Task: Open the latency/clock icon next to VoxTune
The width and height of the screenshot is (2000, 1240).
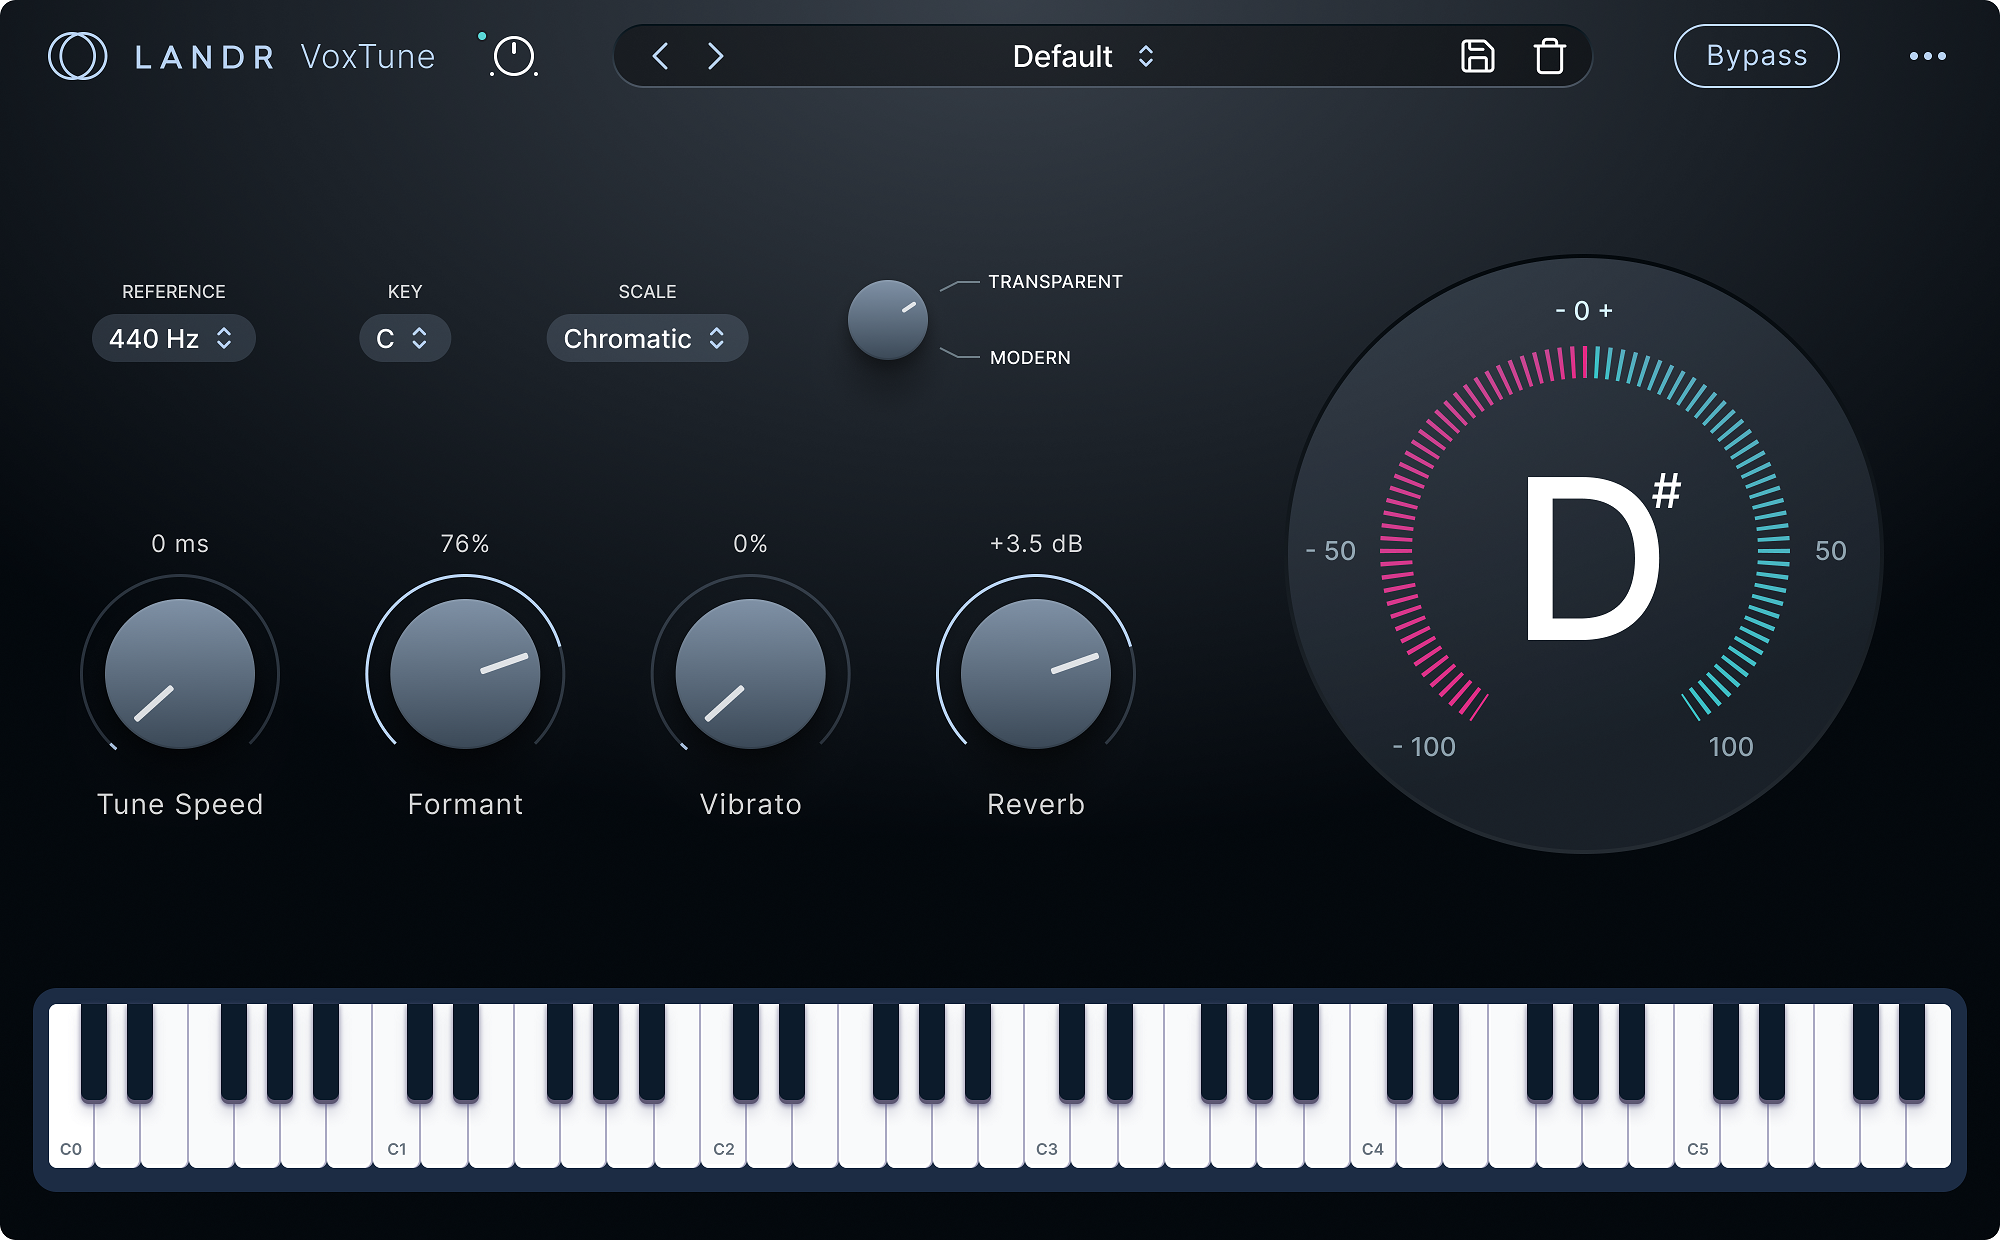Action: [511, 58]
